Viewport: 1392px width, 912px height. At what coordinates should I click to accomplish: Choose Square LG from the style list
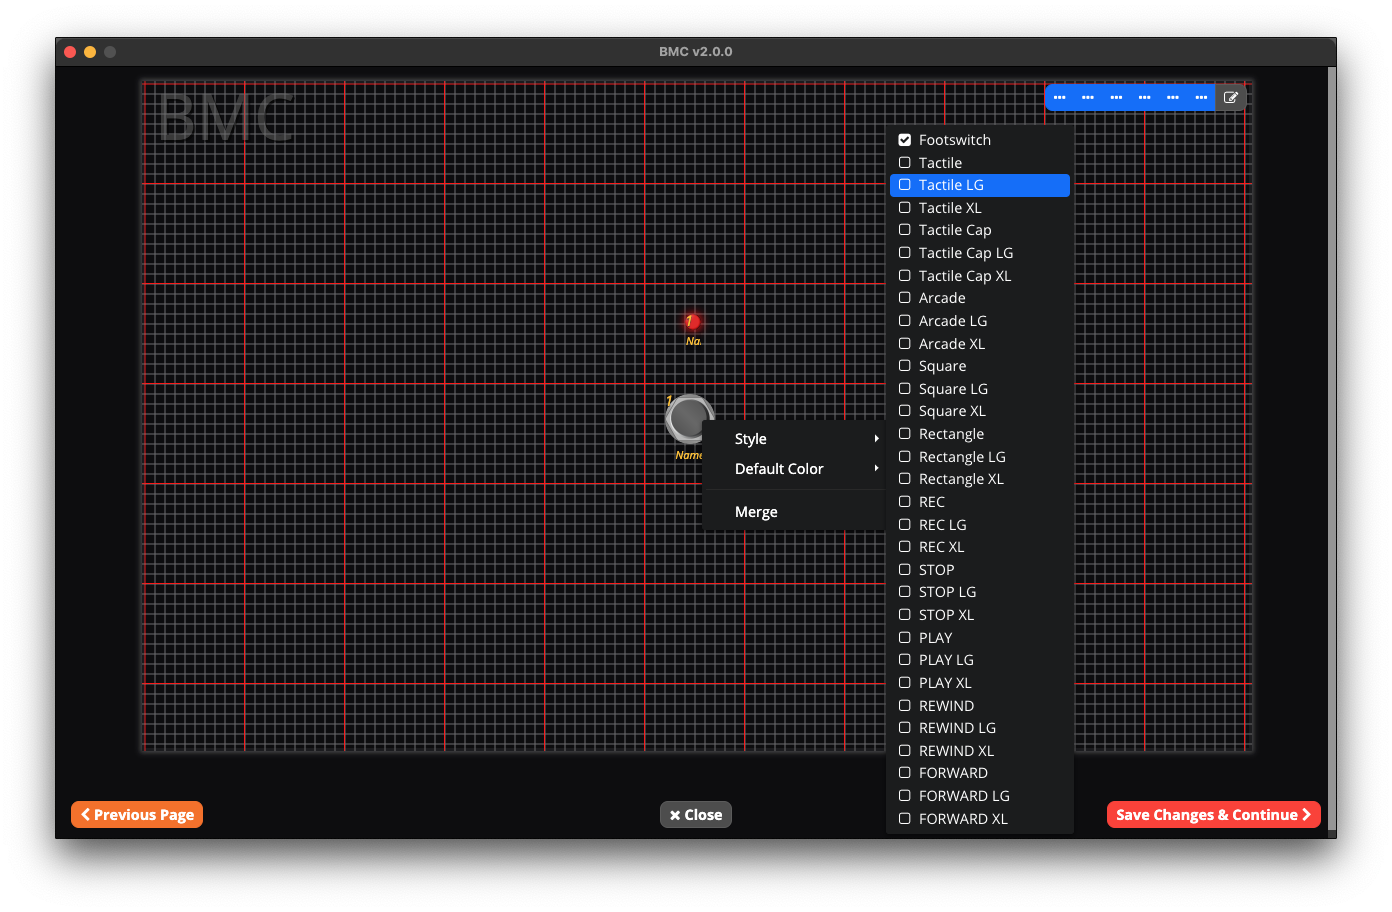pos(980,389)
